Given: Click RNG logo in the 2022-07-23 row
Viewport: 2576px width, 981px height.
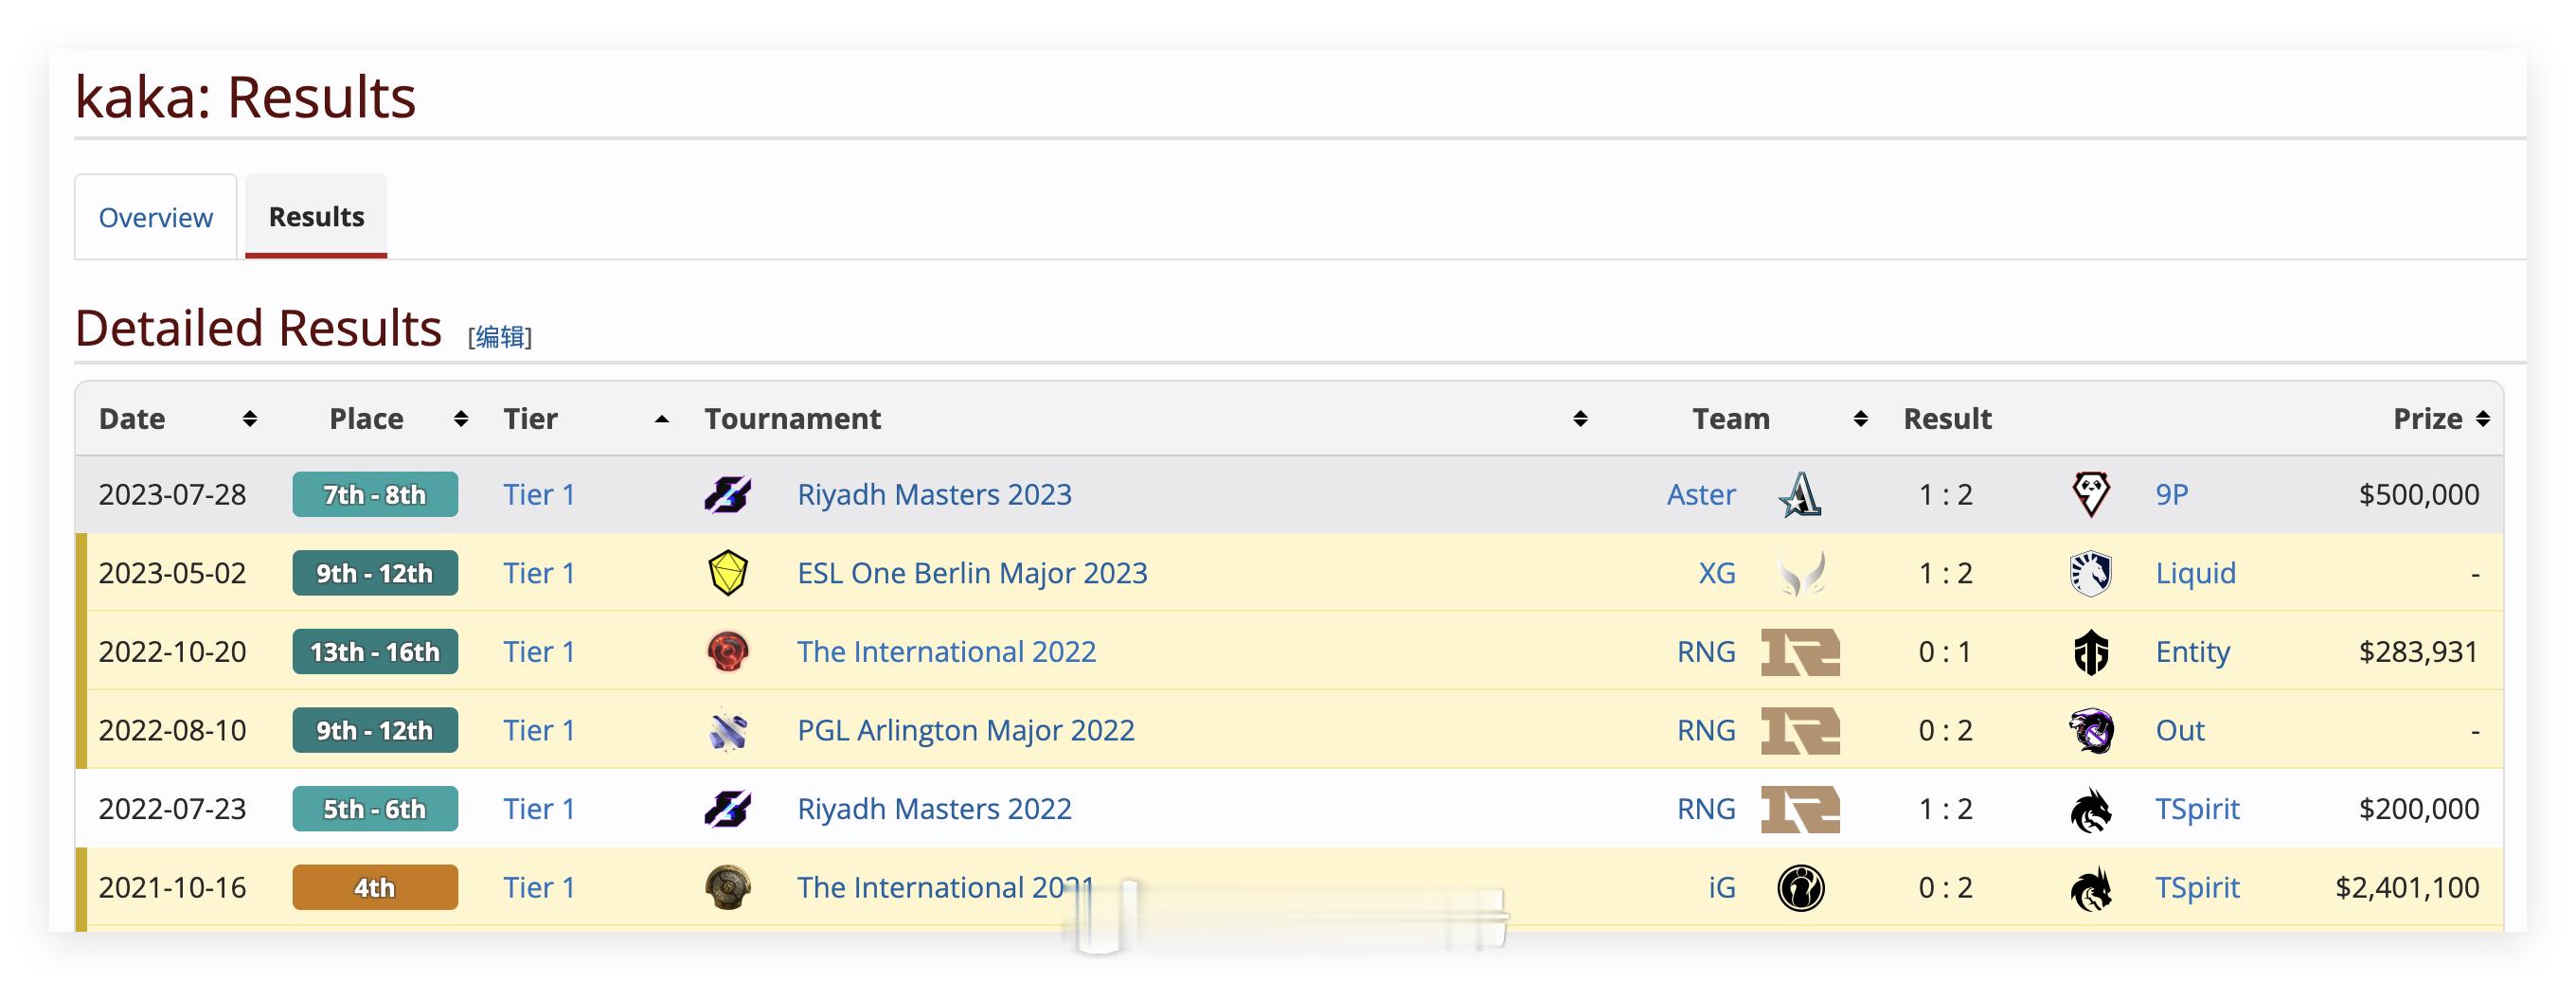Looking at the screenshot, I should pos(1800,809).
